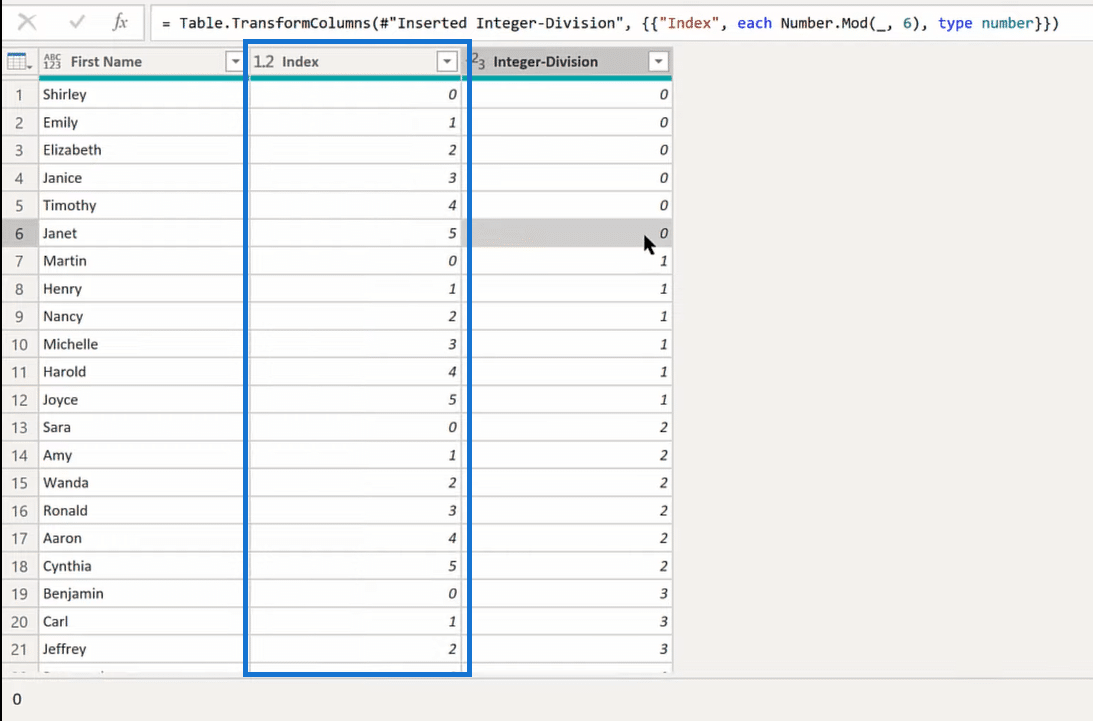Click the 123 type icon of Integer-Division
1093x721 pixels.
click(478, 61)
